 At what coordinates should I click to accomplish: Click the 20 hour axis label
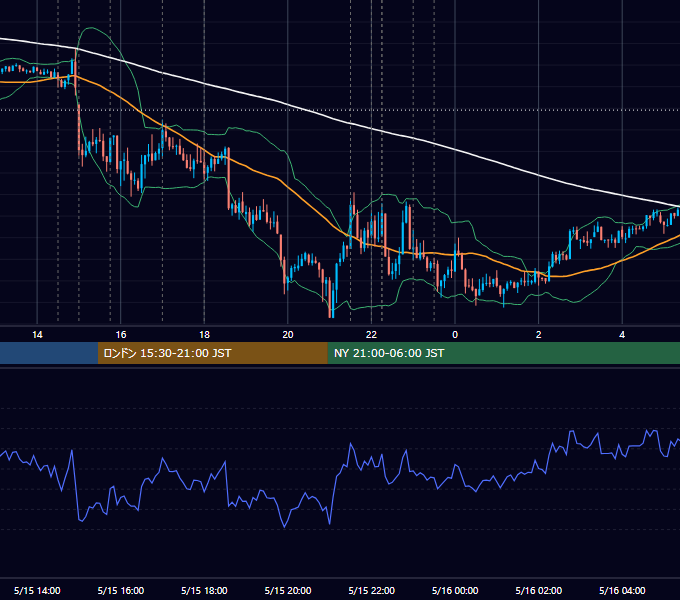pos(288,335)
